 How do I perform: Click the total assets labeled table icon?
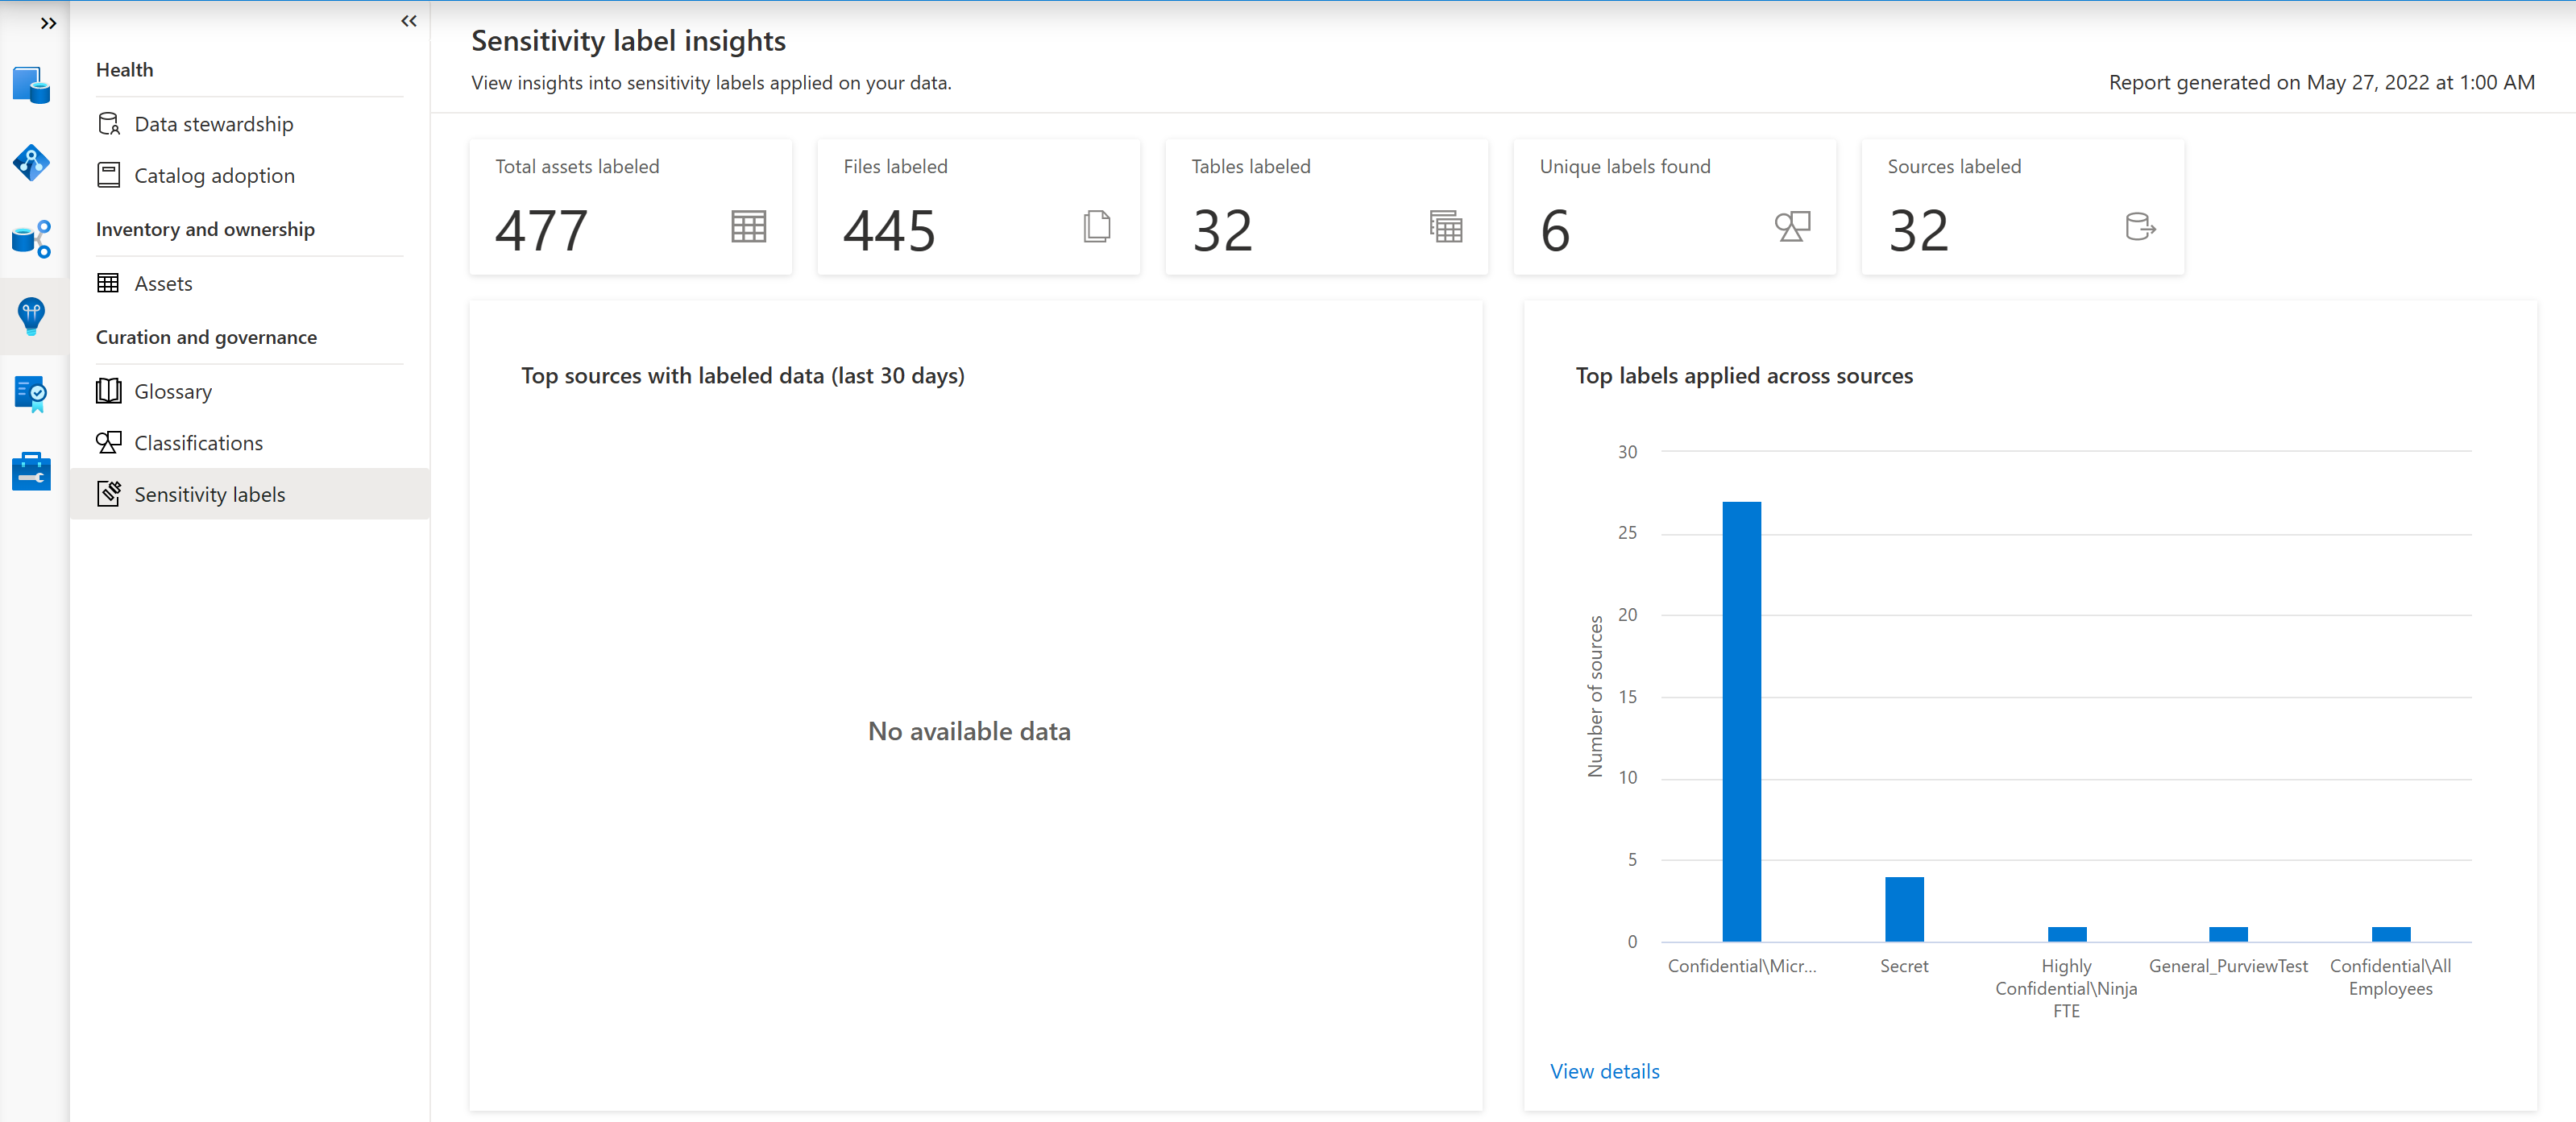[748, 225]
